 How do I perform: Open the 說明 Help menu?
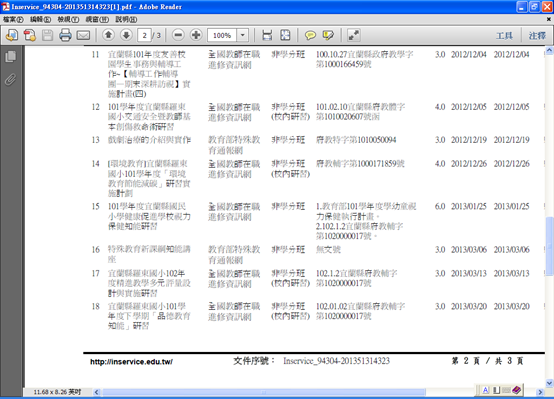[126, 19]
